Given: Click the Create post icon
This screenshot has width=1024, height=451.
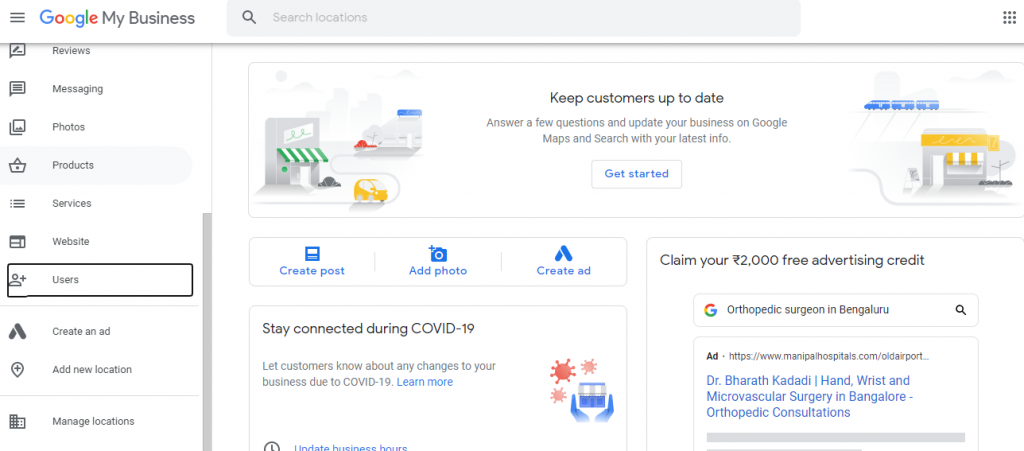Looking at the screenshot, I should [x=312, y=254].
